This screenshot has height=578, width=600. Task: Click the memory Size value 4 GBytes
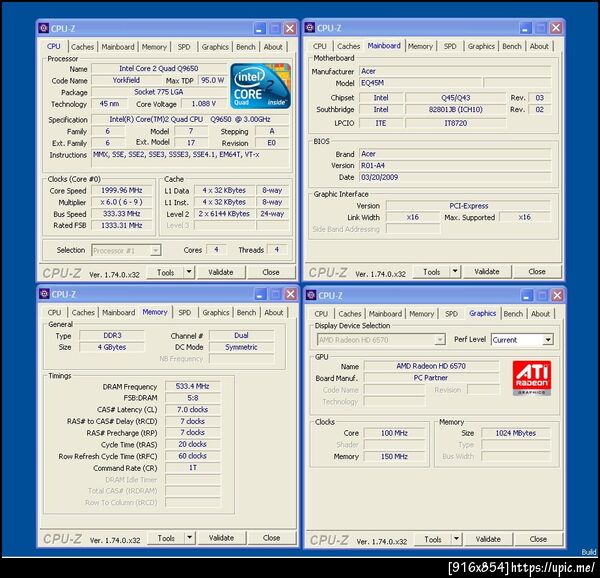point(112,347)
